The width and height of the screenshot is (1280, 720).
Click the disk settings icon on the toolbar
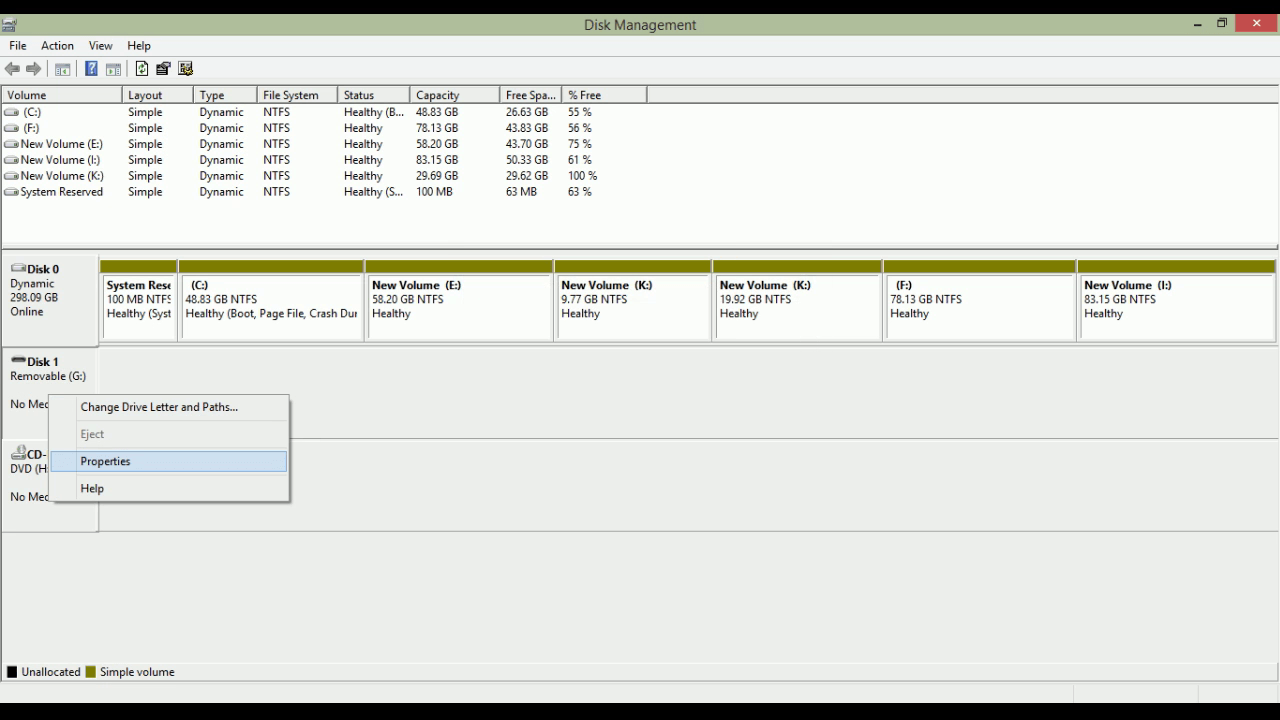[186, 68]
